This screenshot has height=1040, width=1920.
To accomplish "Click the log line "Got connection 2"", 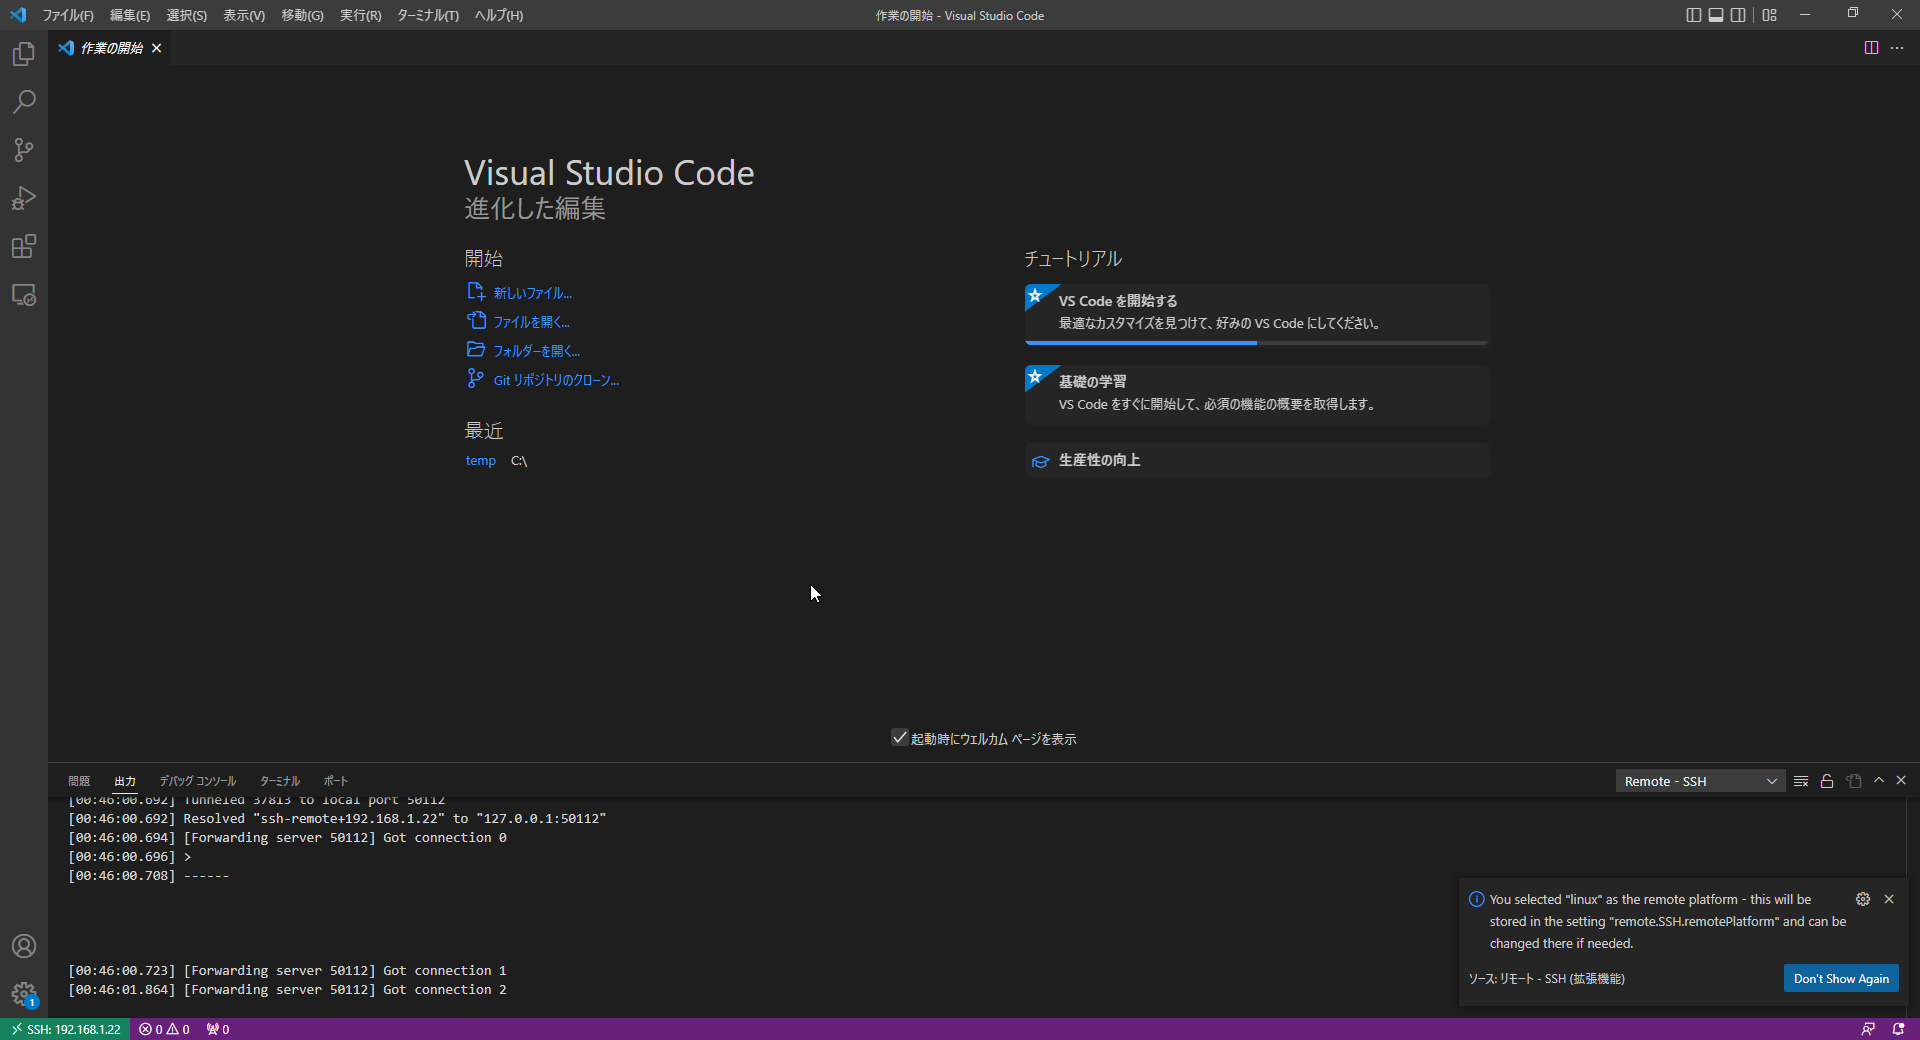I will click(x=287, y=990).
